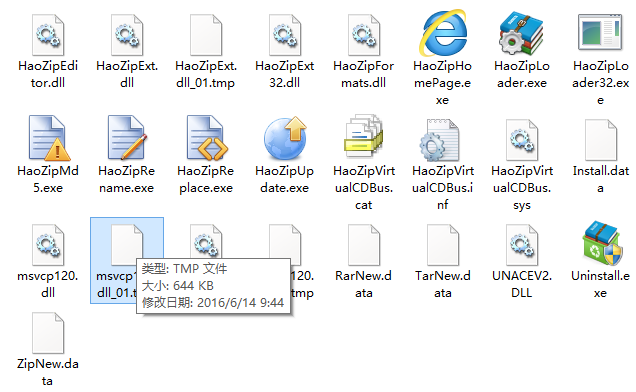
Task: Select the HaoZipUpdate.exe globe arrow icon
Action: [285, 138]
